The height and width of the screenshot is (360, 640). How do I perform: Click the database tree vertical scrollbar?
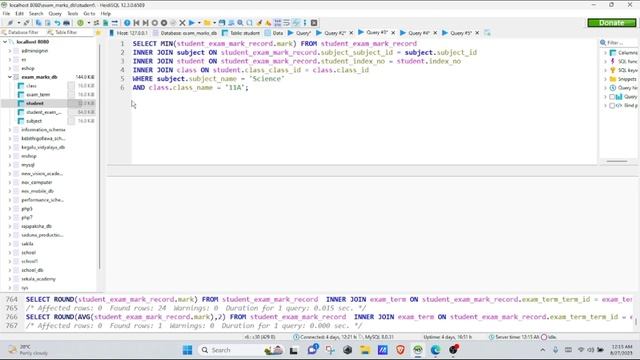point(100,155)
